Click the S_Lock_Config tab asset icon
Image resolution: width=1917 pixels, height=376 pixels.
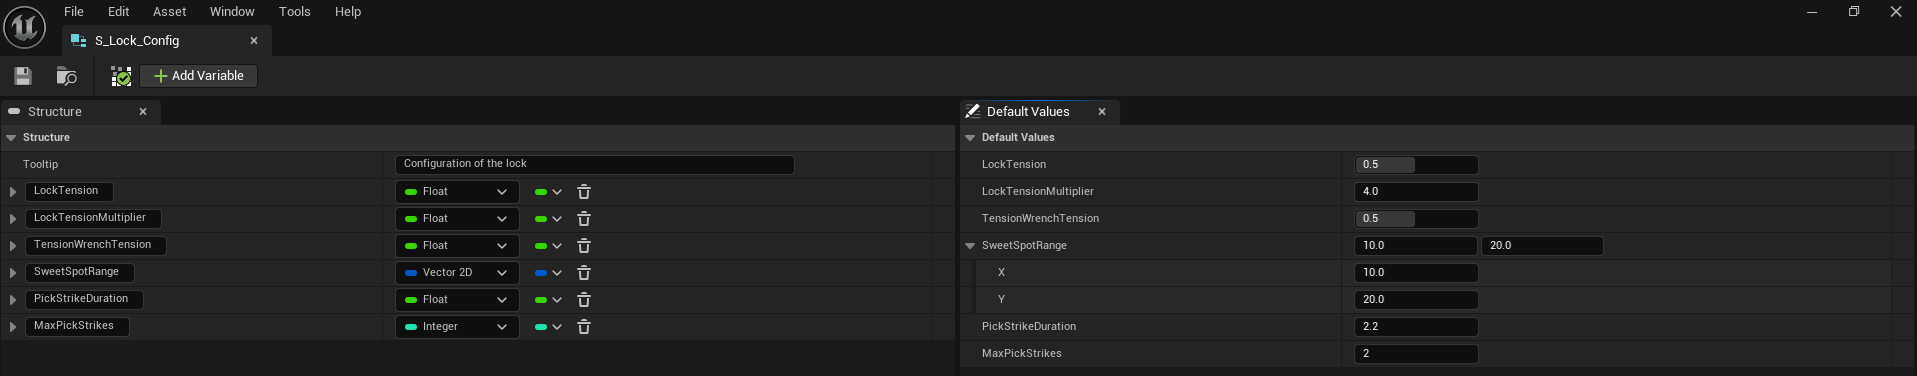[x=78, y=41]
